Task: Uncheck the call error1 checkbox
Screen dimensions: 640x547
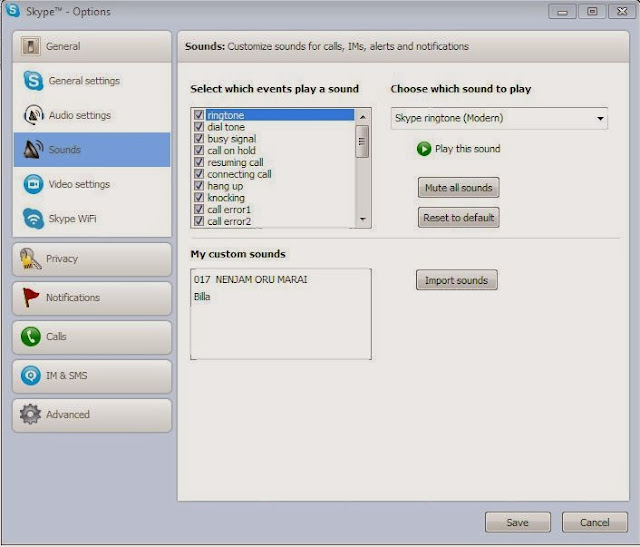Action: tap(199, 210)
